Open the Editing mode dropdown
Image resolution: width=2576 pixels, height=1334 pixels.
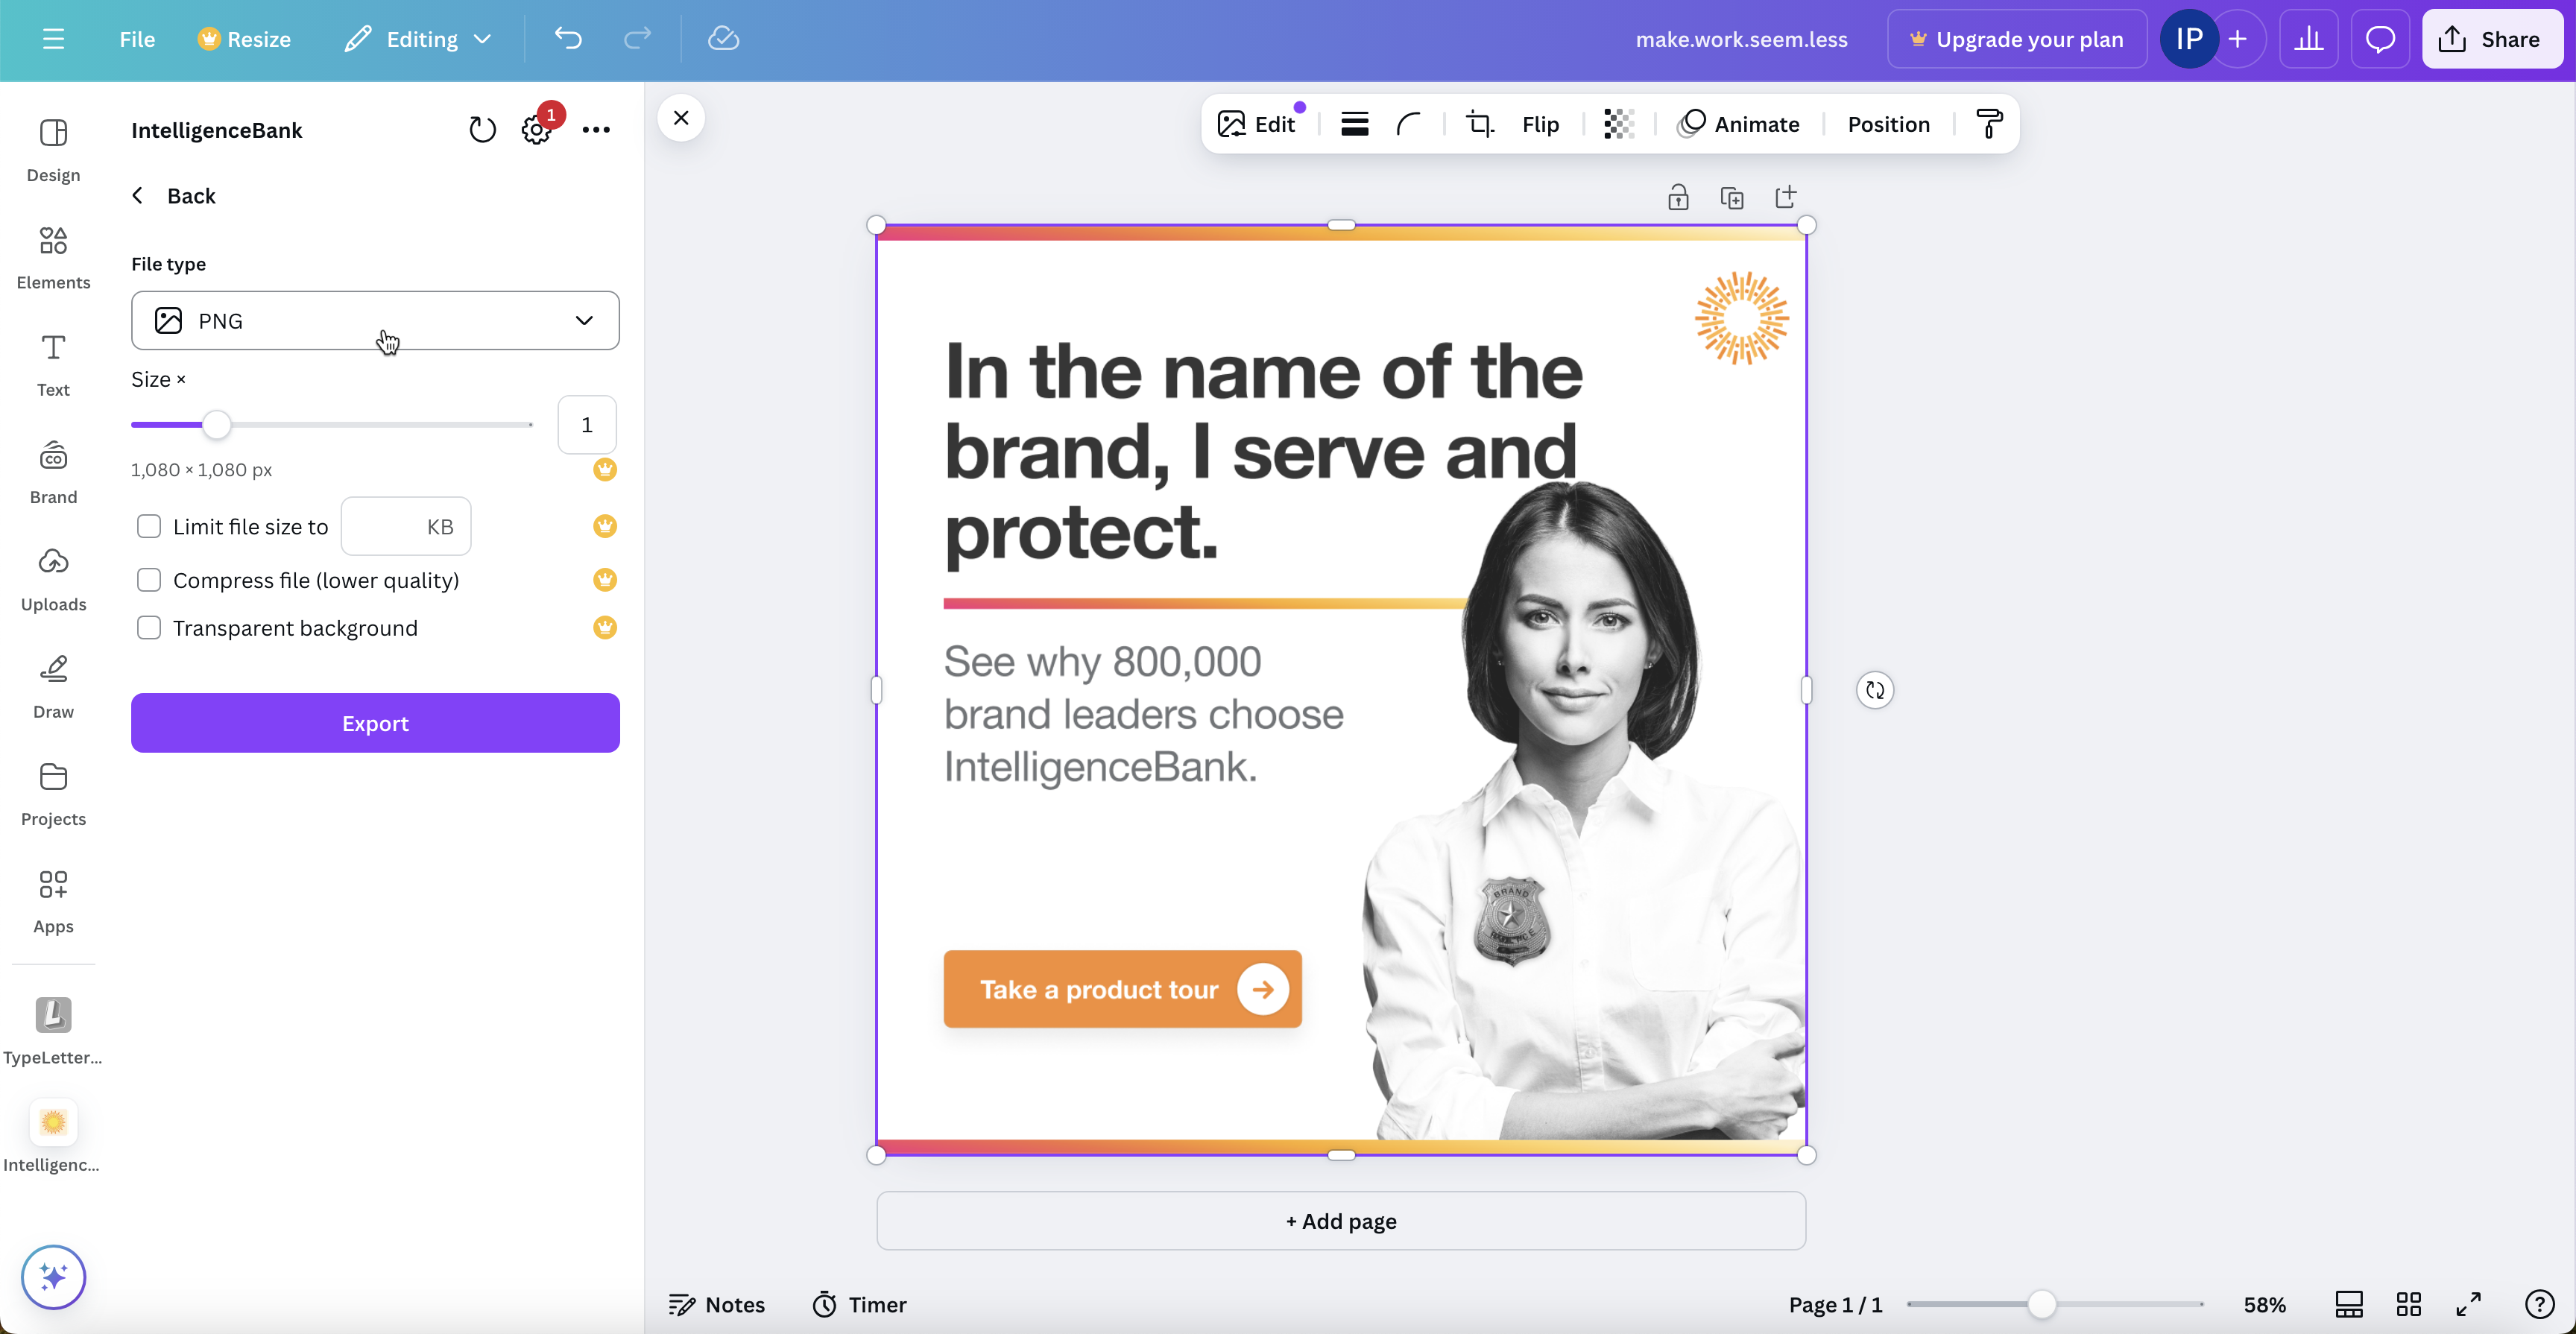click(419, 39)
